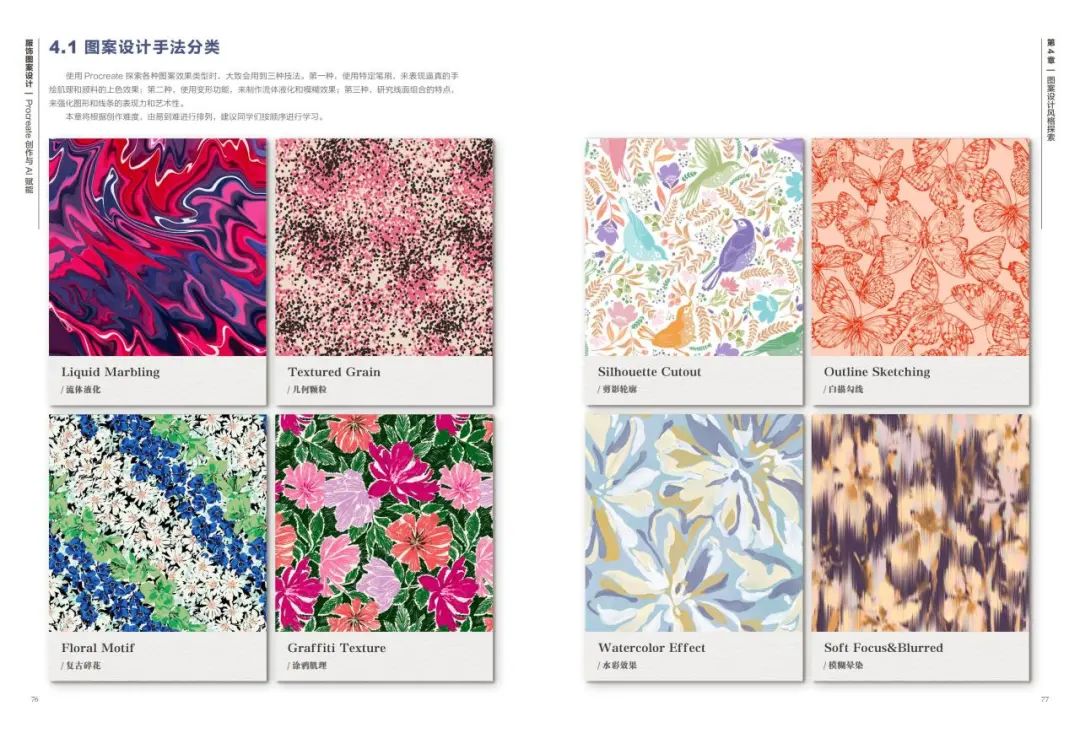Image resolution: width=1080 pixels, height=733 pixels.
Task: Click the Liquid Marbling caption text
Action: click(110, 372)
